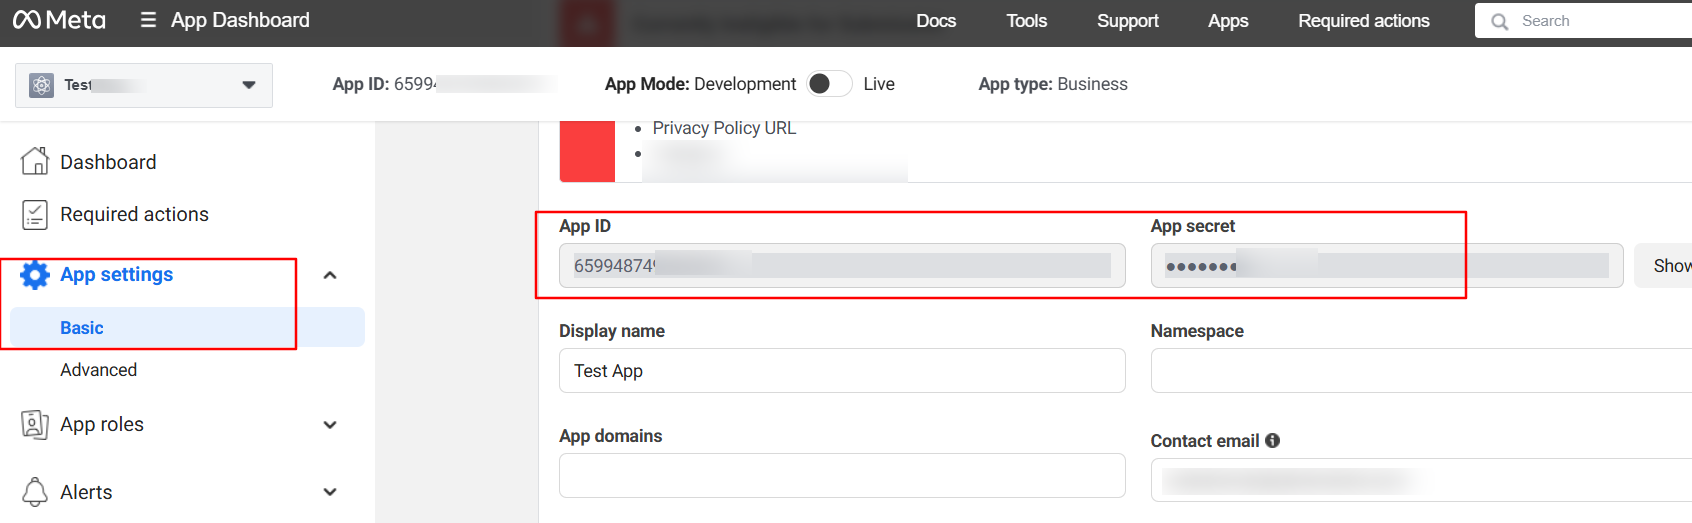This screenshot has width=1692, height=523.
Task: Click the Meta logo
Action: (x=59, y=20)
